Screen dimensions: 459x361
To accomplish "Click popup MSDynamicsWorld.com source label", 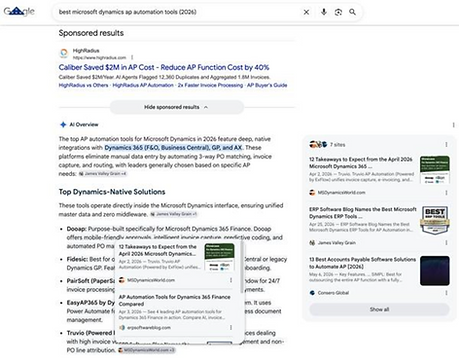I will tap(151, 280).
